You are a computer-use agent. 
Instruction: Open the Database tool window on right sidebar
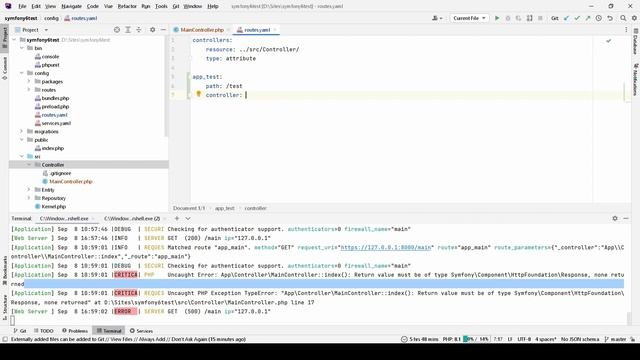tap(636, 42)
